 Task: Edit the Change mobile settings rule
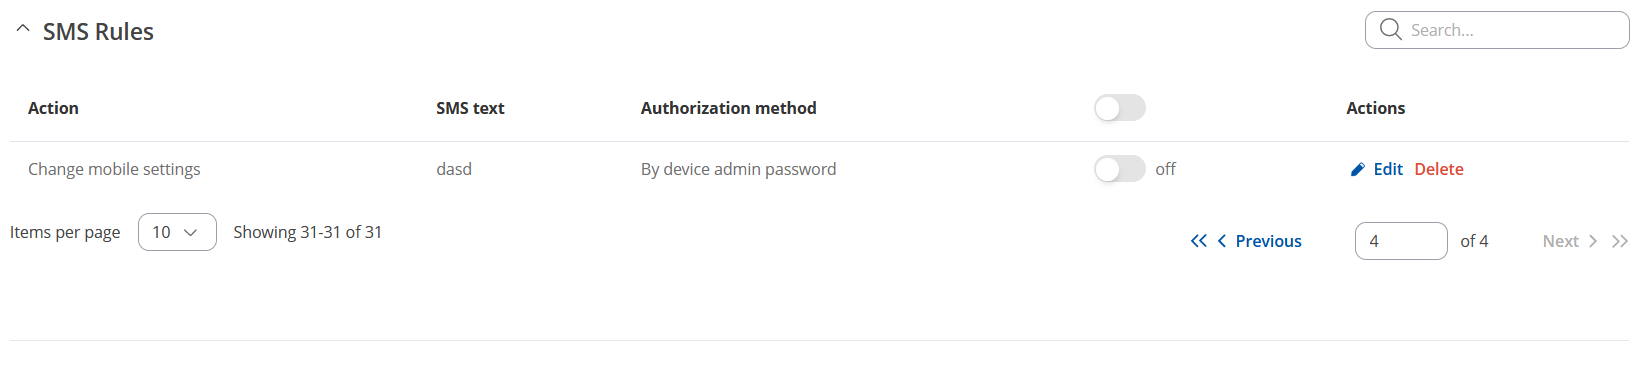[1388, 169]
